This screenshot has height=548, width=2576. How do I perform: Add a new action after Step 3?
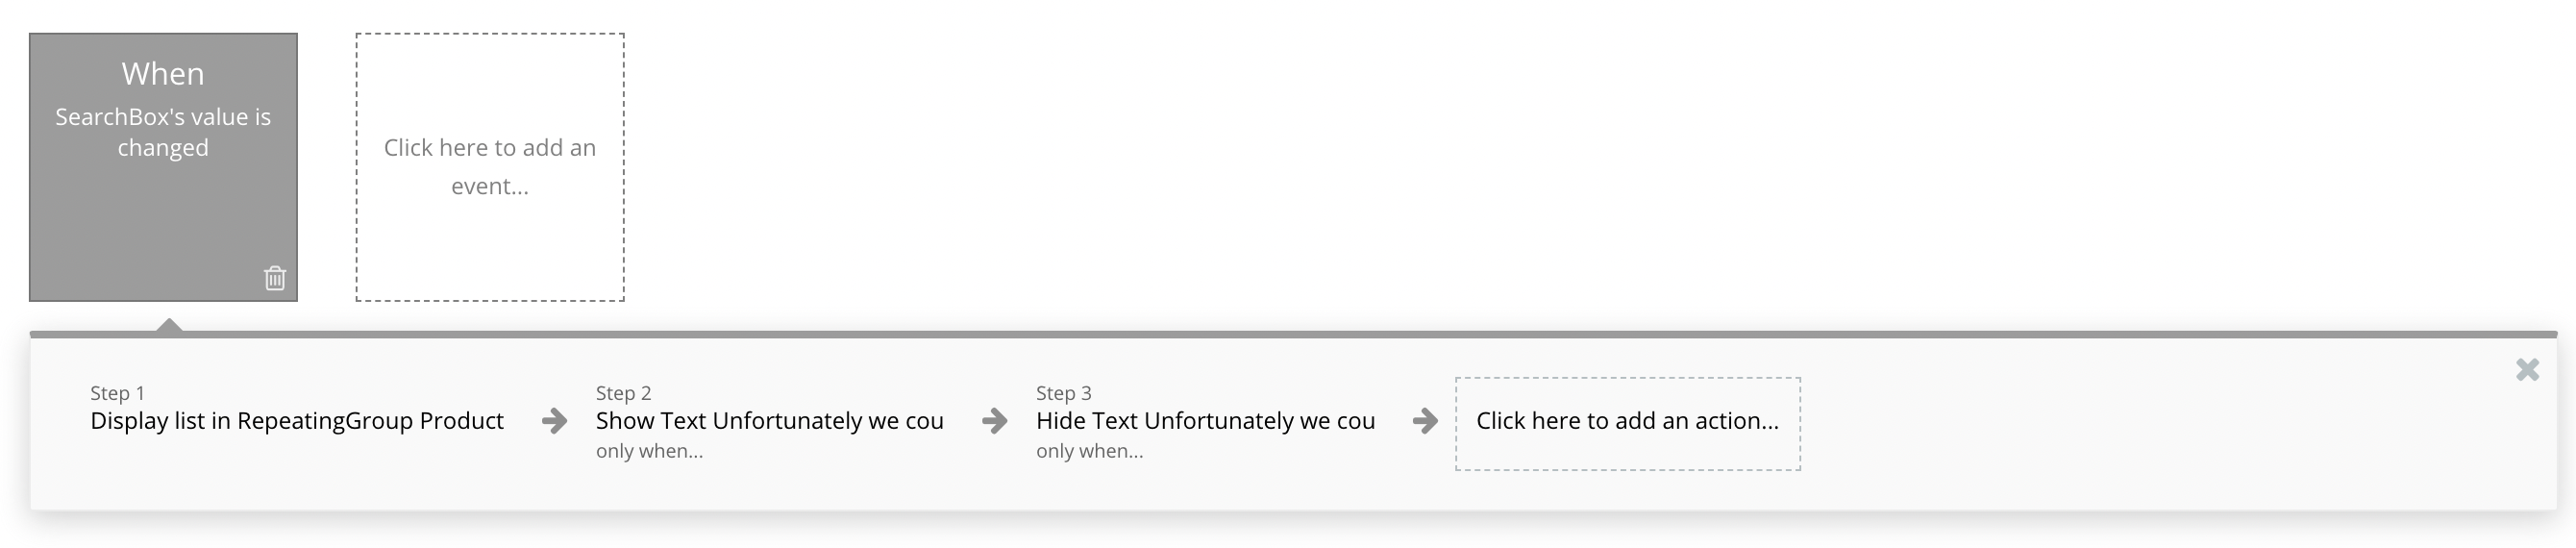click(1627, 423)
